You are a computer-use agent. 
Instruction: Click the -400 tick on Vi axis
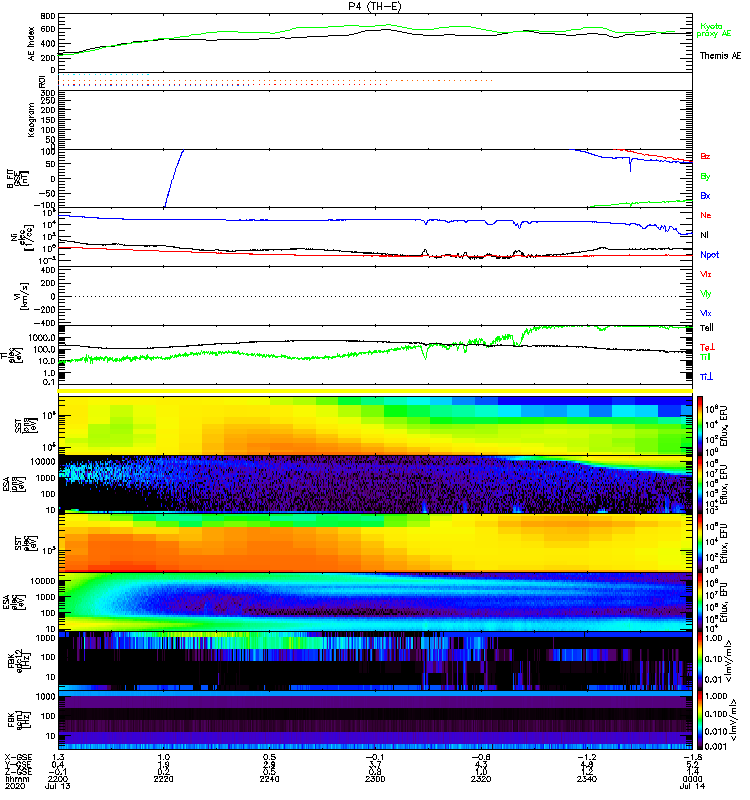click(x=45, y=323)
